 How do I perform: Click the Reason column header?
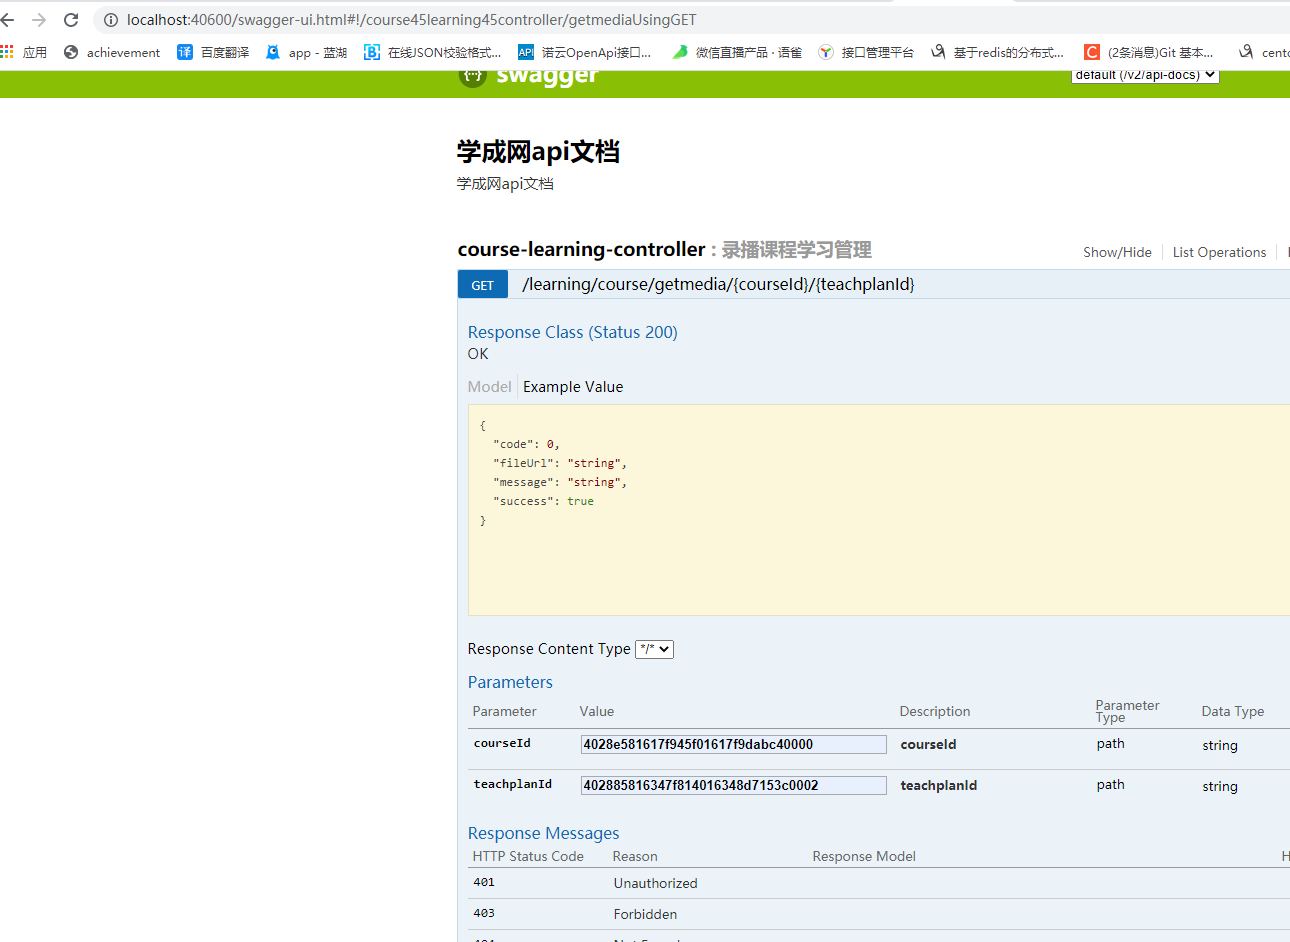pos(635,856)
